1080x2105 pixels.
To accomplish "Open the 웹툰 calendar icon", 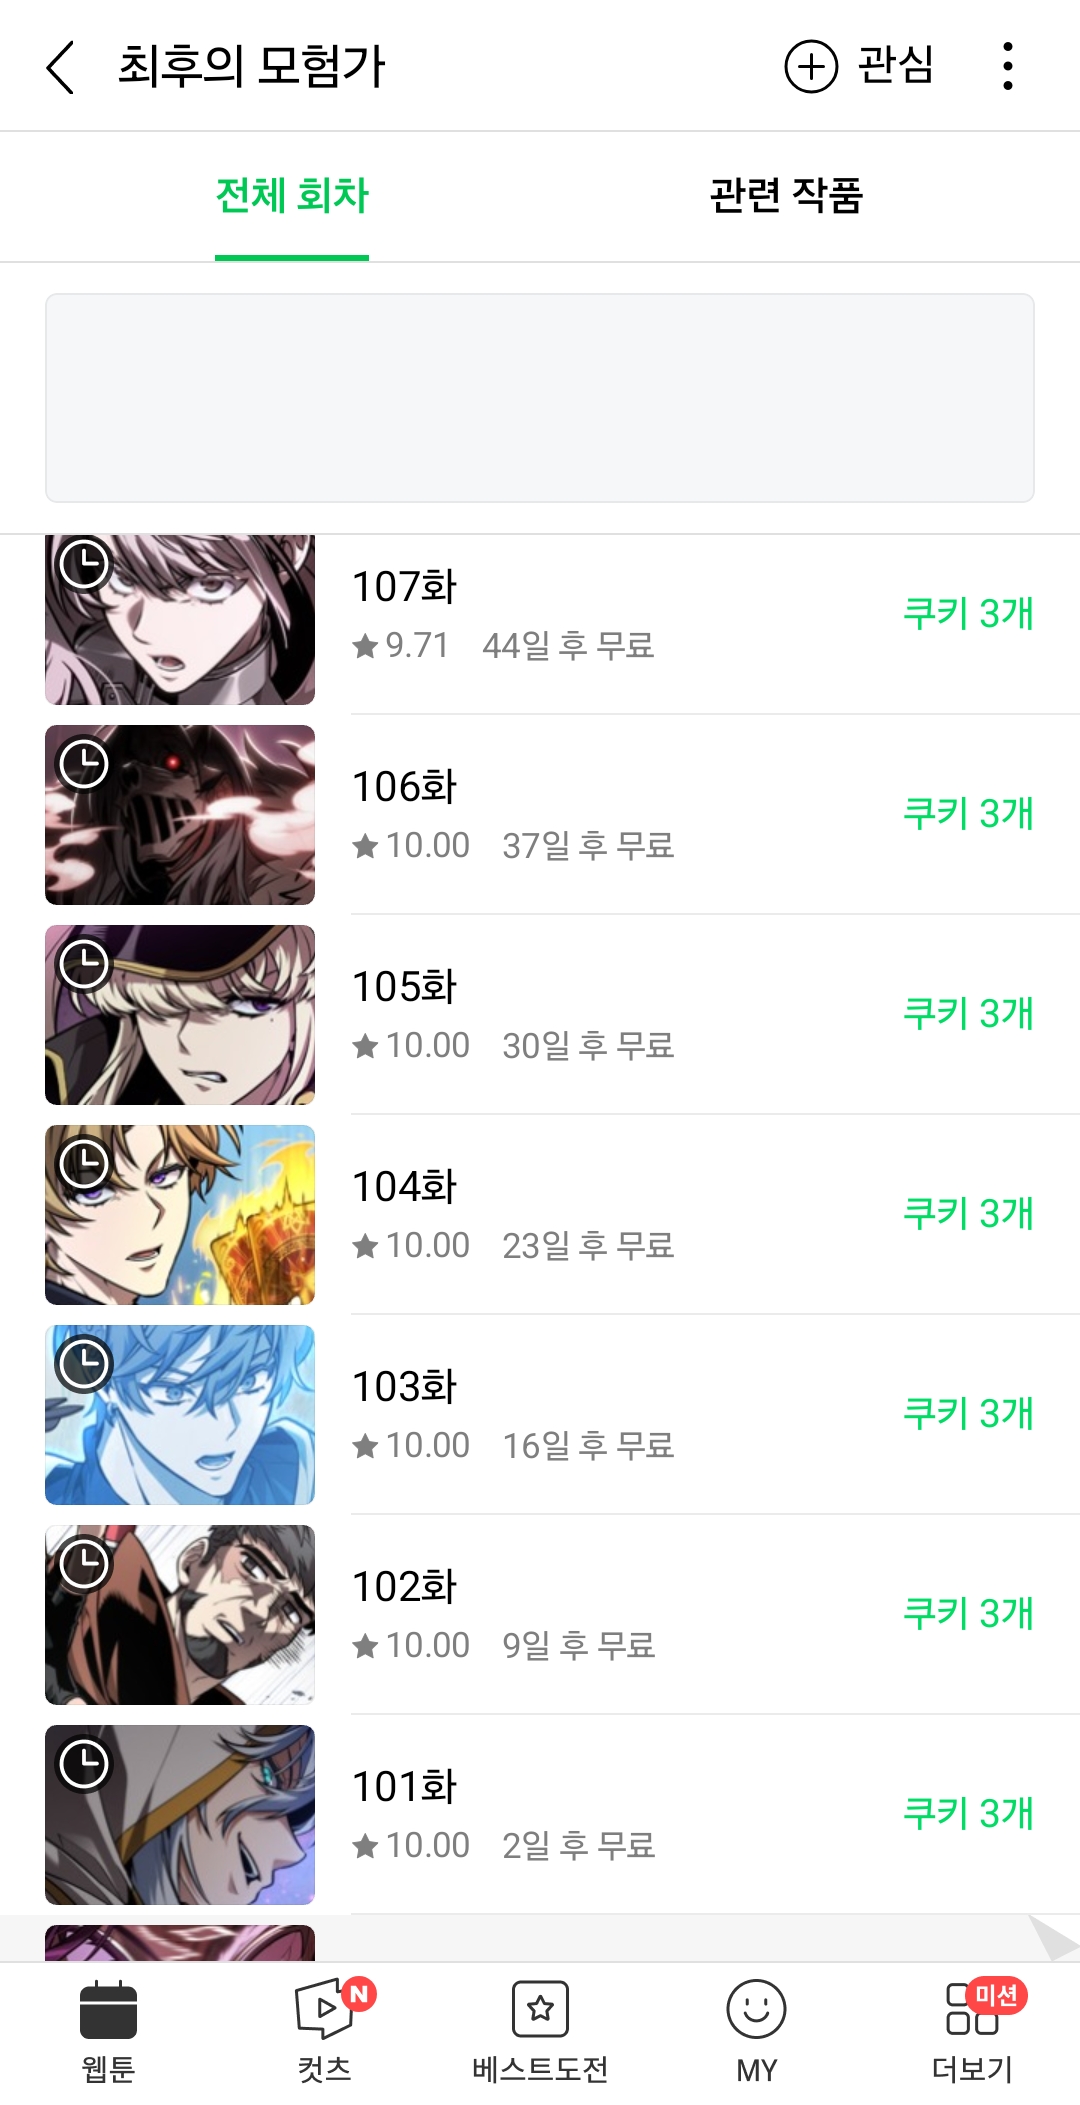I will pos(108,2009).
